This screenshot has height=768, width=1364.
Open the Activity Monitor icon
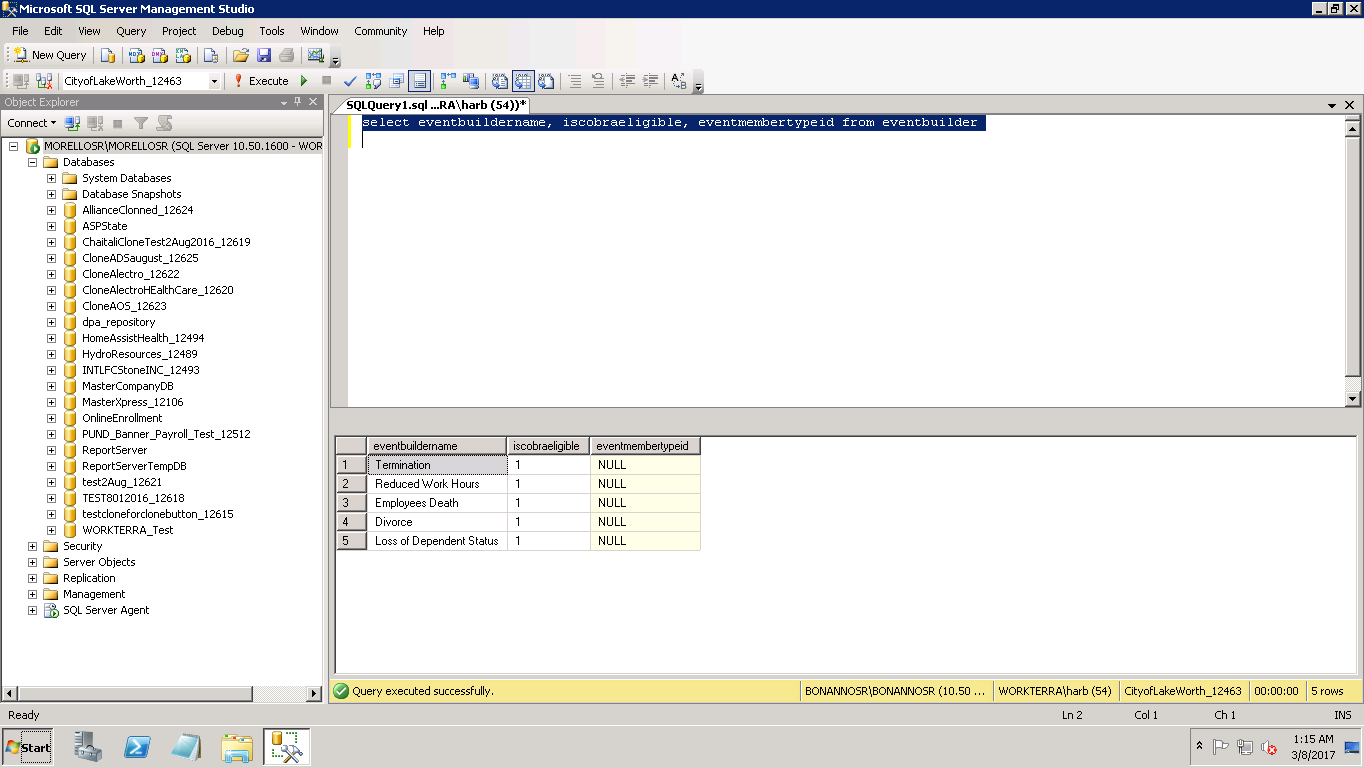[x=316, y=55]
